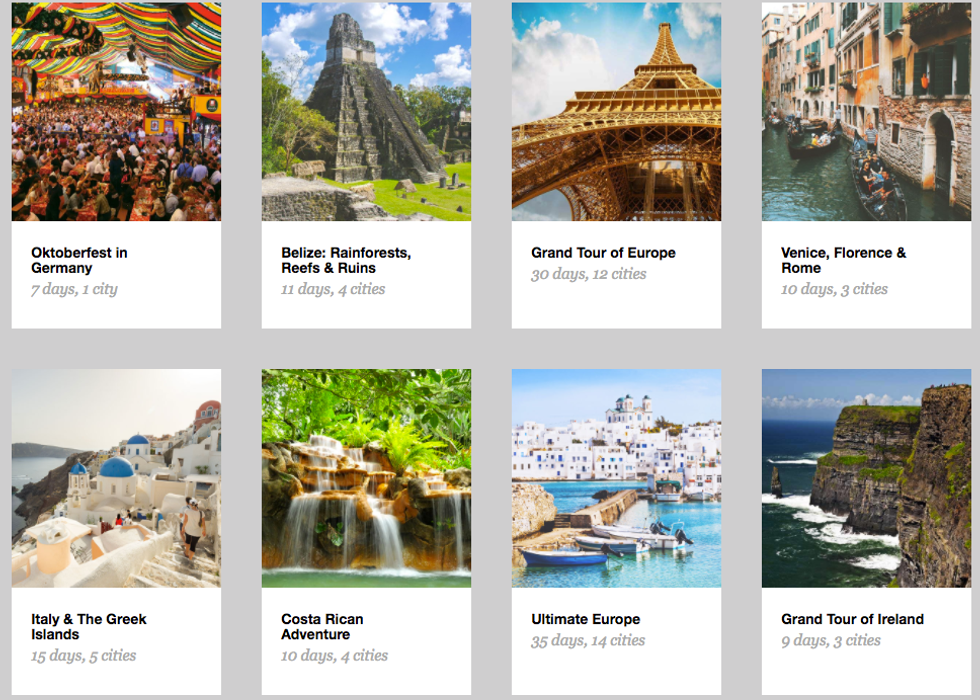
Task: Open the Oktoberfest in Germany title link
Action: pyautogui.click(x=79, y=260)
